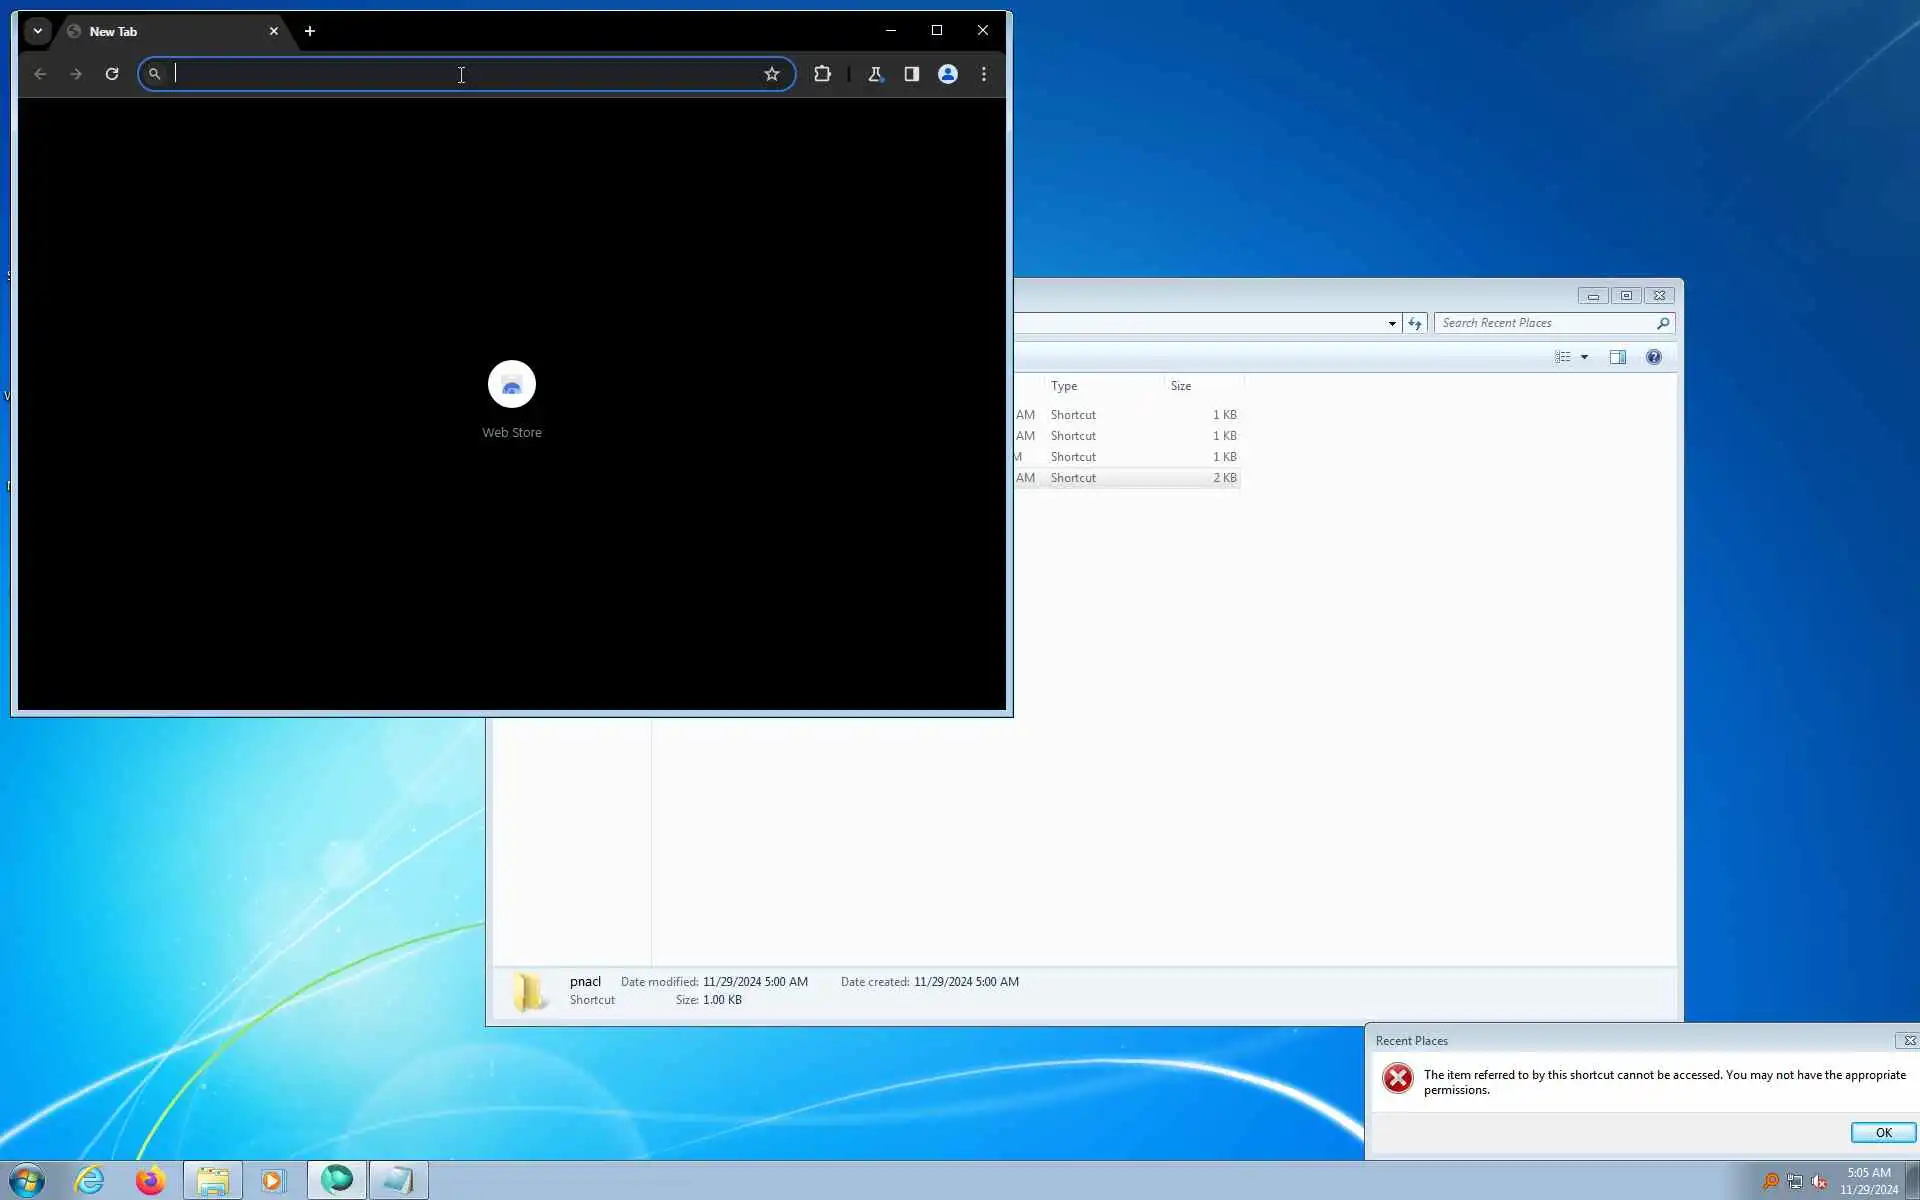Click the Explorer refresh icon
Screen dimensions: 1920x1200
coord(1414,323)
